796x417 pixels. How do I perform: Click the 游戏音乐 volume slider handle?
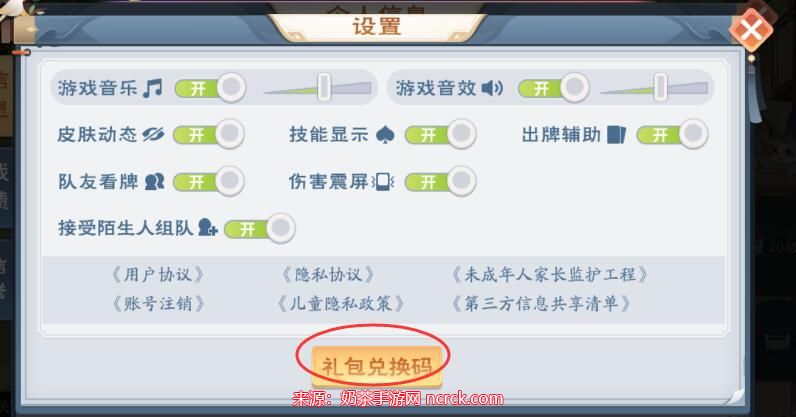pos(324,87)
